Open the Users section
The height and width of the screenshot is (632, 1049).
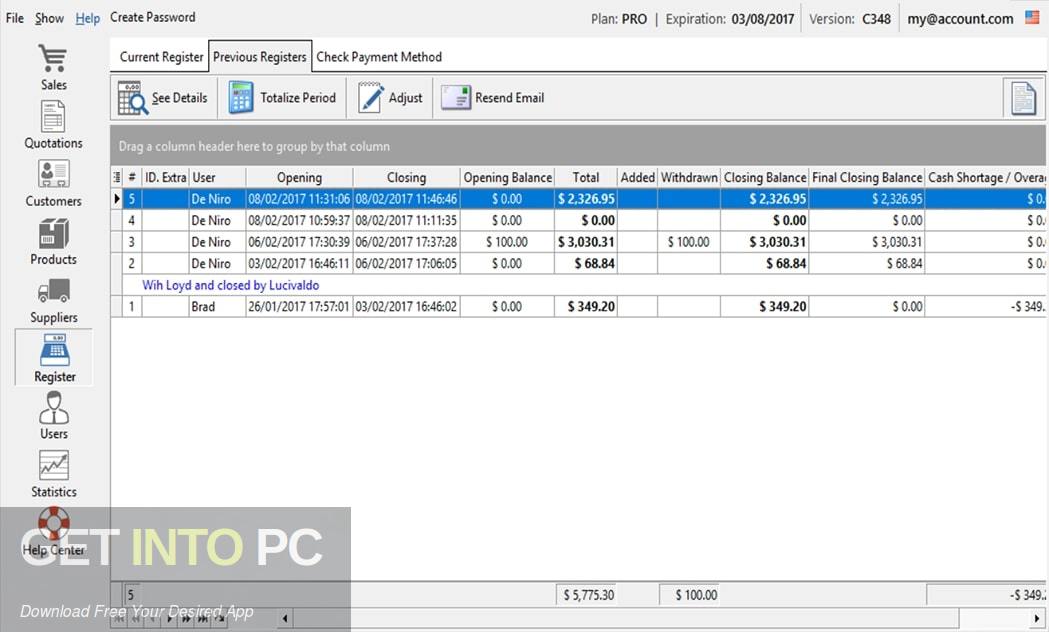coord(54,415)
